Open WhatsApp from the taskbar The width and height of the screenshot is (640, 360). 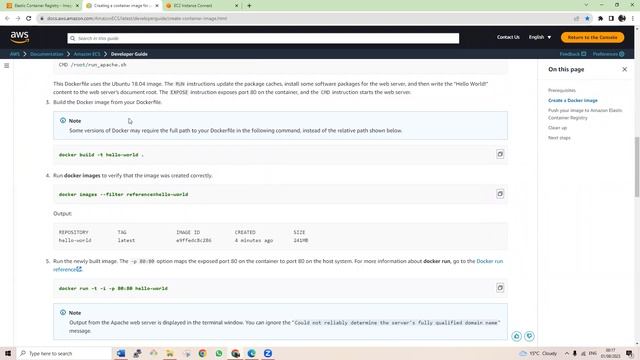point(219,353)
